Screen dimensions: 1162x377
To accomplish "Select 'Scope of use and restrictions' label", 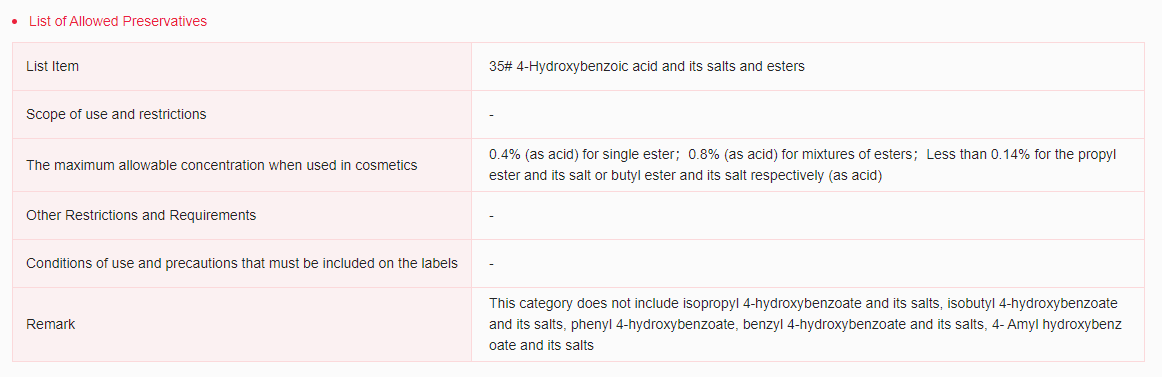I will [x=116, y=115].
